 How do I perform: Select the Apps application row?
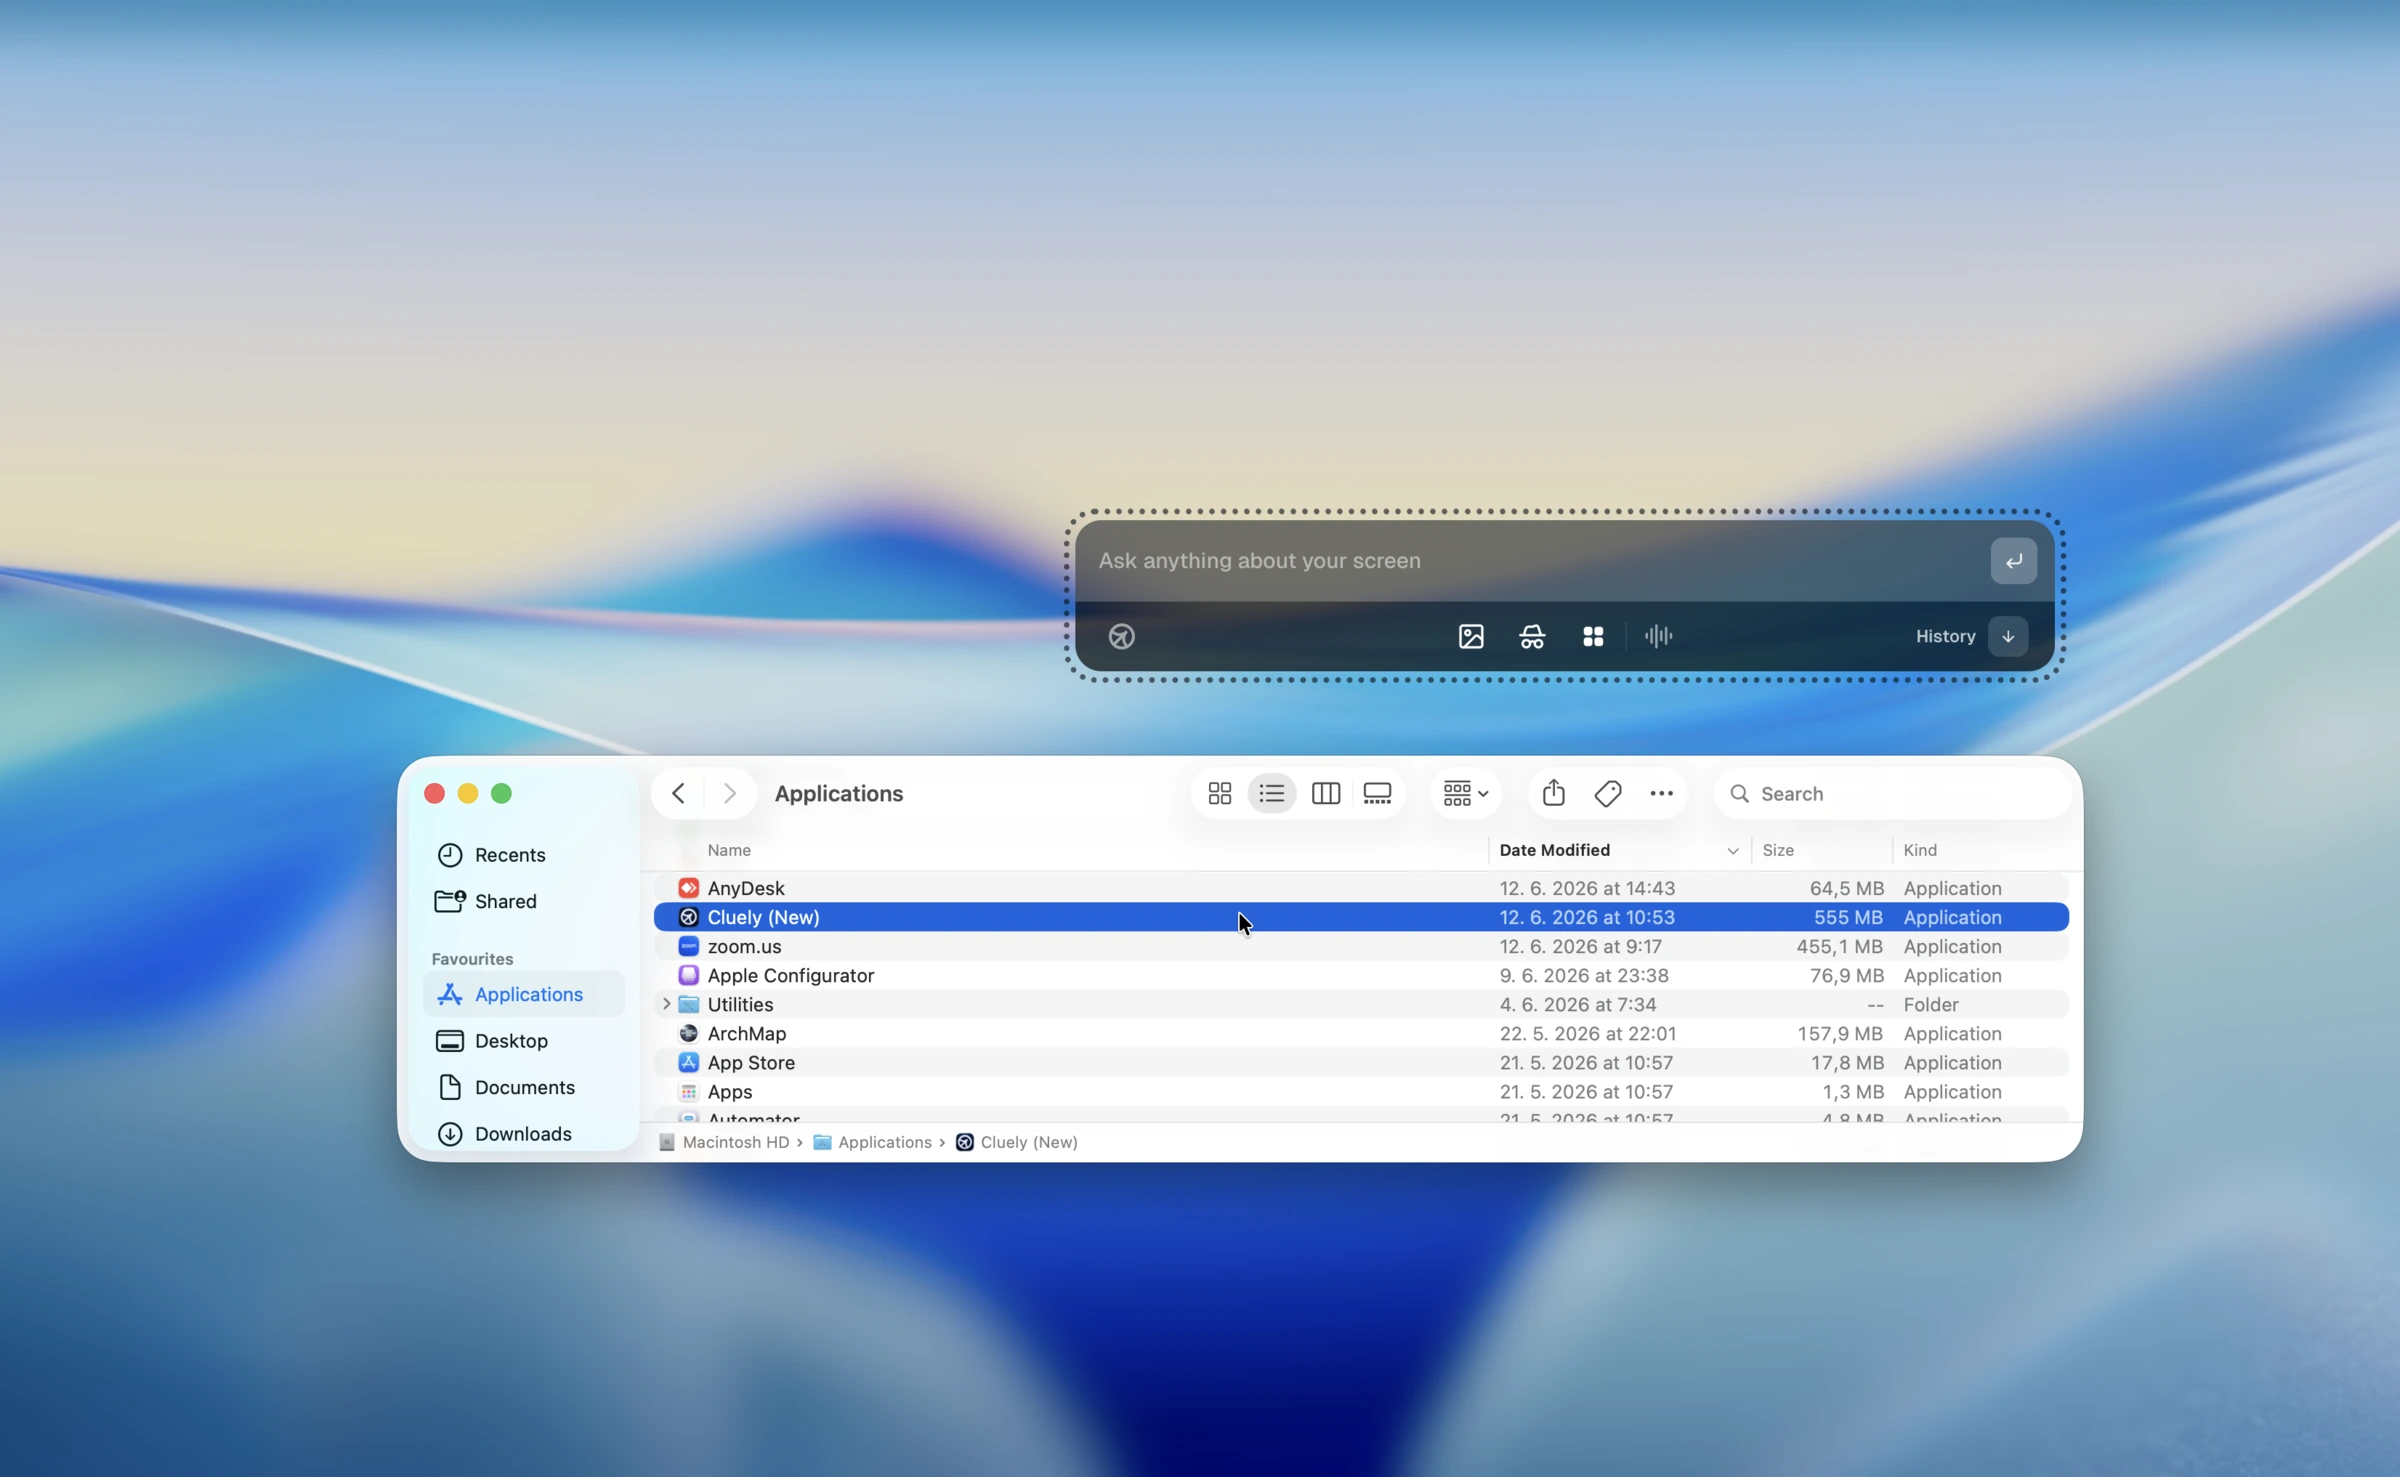[x=1361, y=1091]
